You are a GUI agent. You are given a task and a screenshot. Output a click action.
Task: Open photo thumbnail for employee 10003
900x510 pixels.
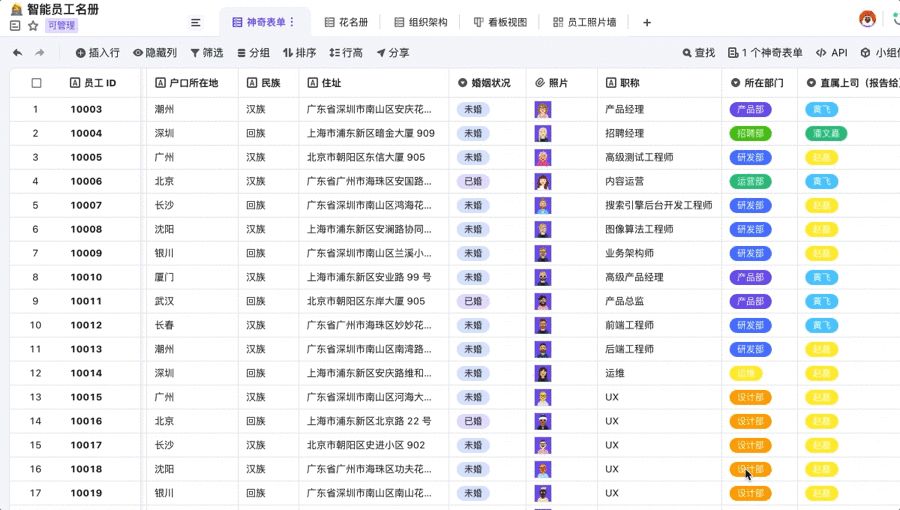point(542,110)
